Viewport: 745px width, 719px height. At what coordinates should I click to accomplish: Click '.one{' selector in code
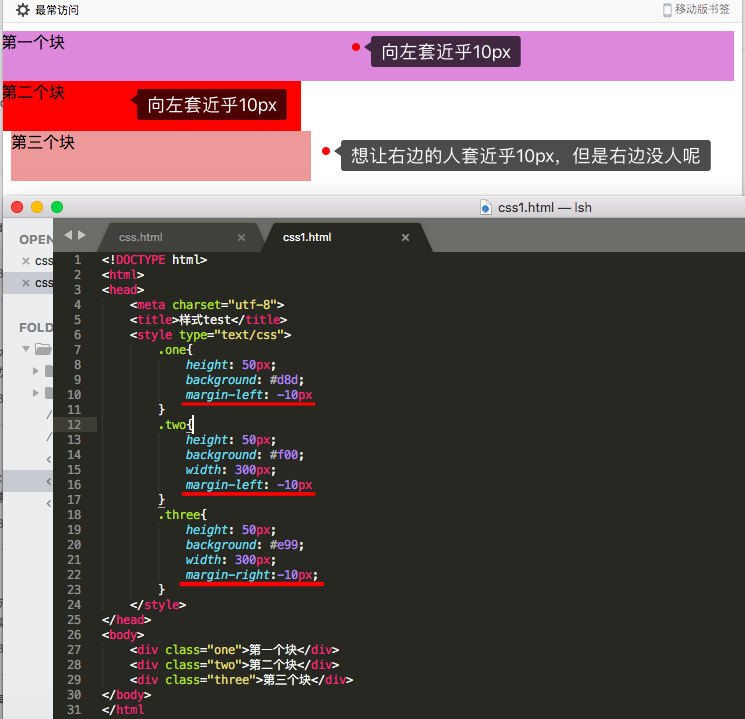[x=176, y=350]
